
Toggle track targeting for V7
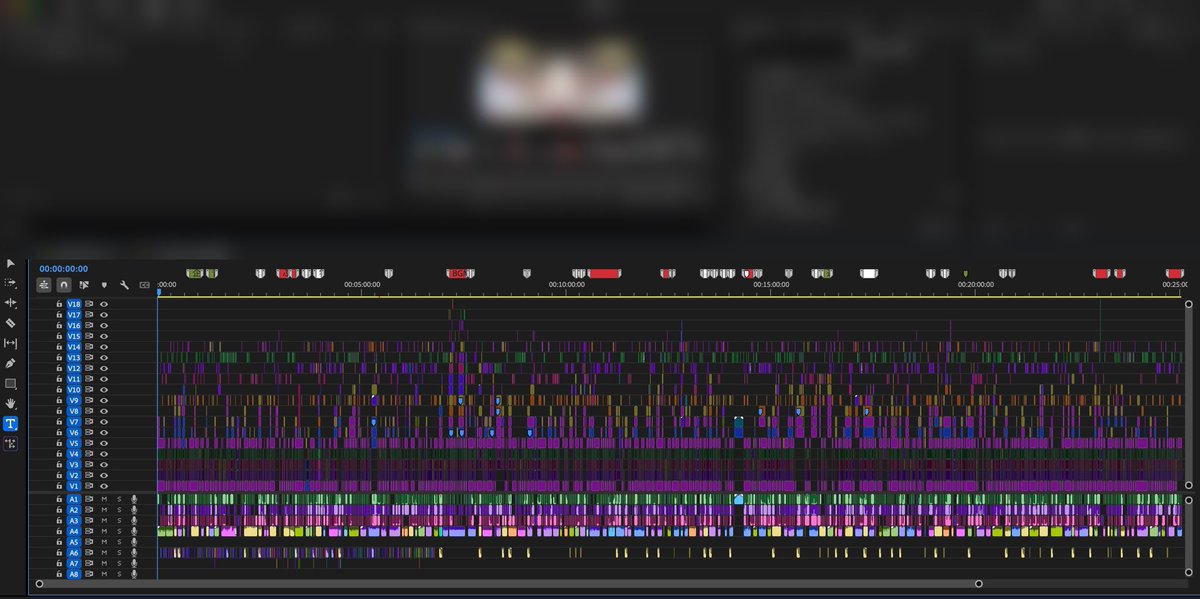coord(74,422)
